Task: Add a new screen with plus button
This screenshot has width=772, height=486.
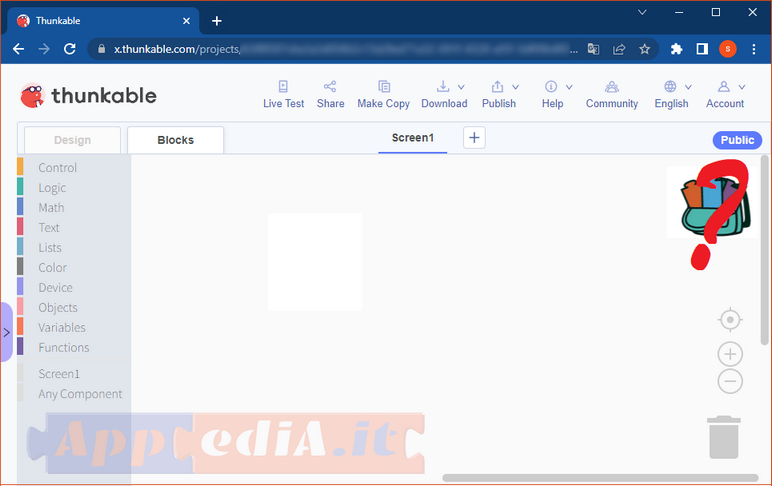Action: 474,137
